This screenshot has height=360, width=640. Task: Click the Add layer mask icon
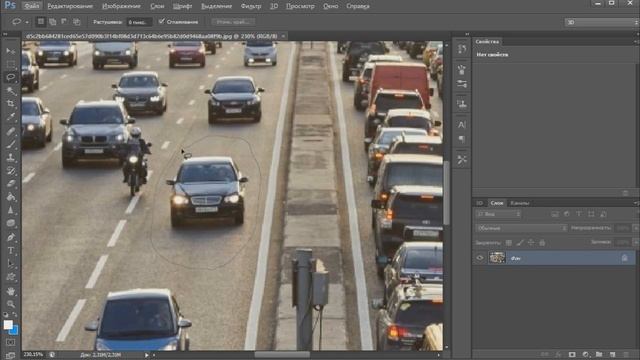click(x=572, y=354)
